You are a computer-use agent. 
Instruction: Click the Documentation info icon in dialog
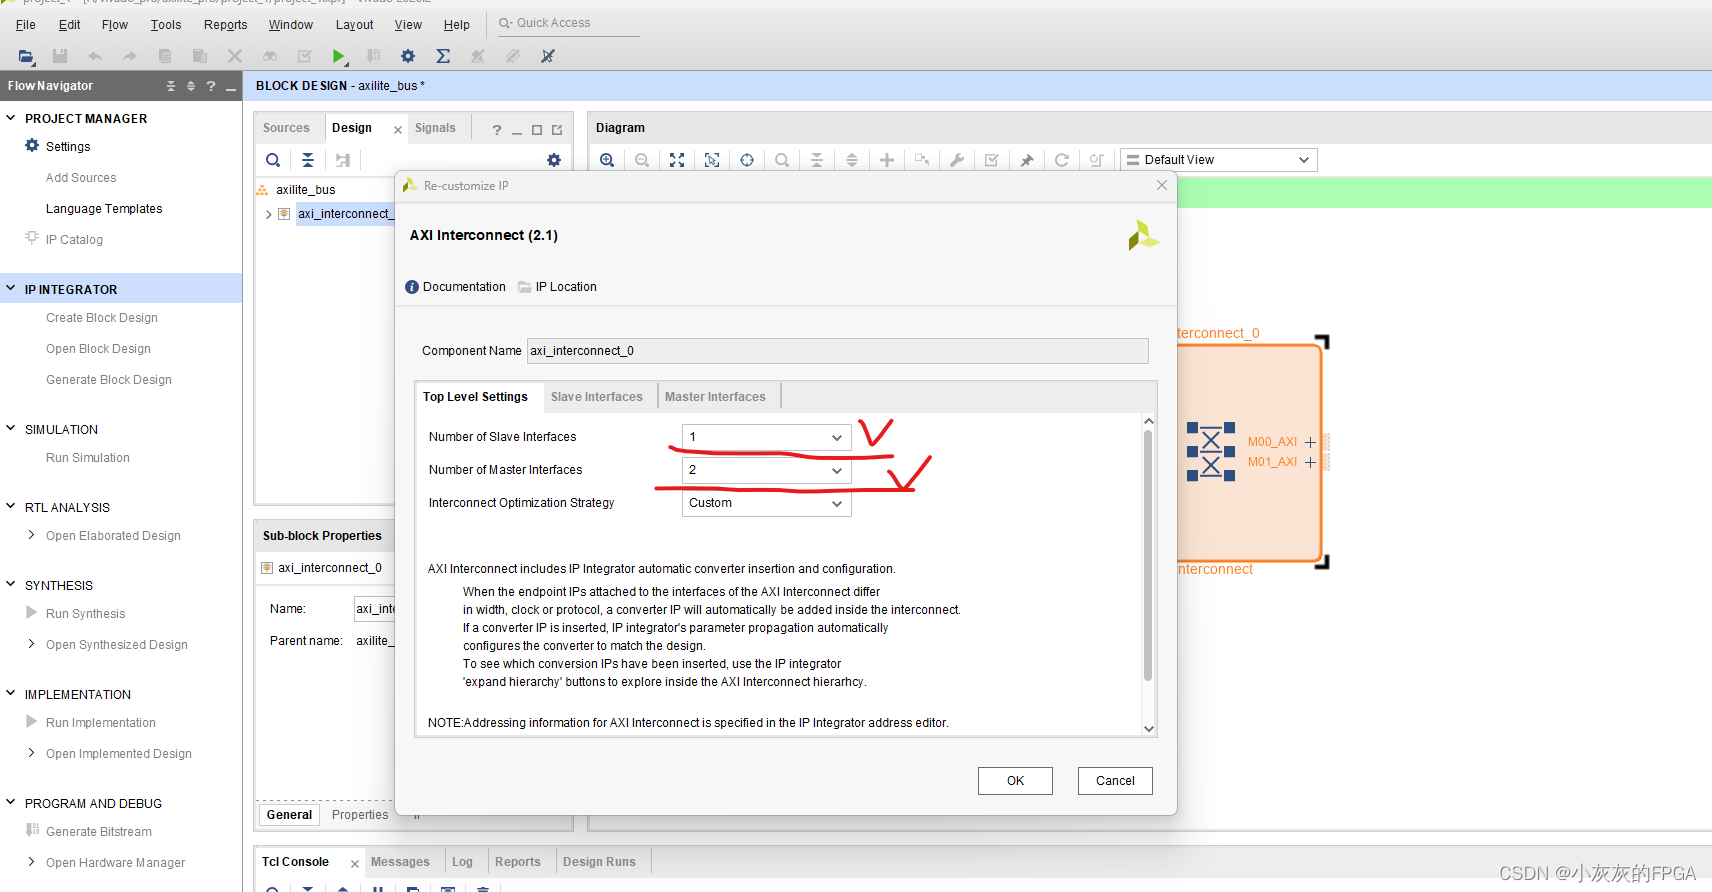pyautogui.click(x=412, y=287)
